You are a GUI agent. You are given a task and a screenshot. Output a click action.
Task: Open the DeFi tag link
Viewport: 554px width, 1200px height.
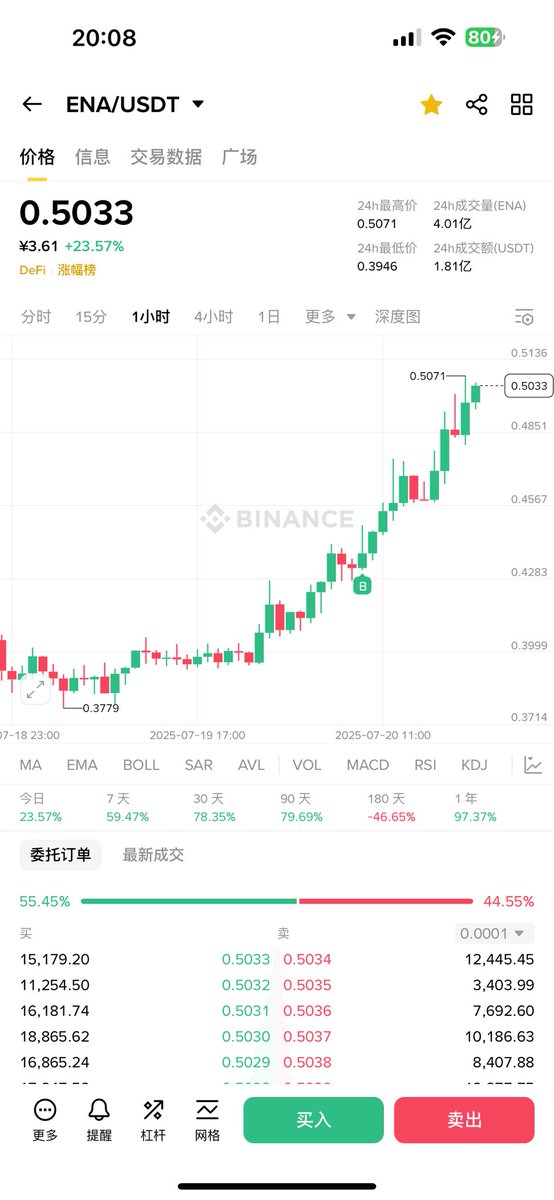[32, 270]
